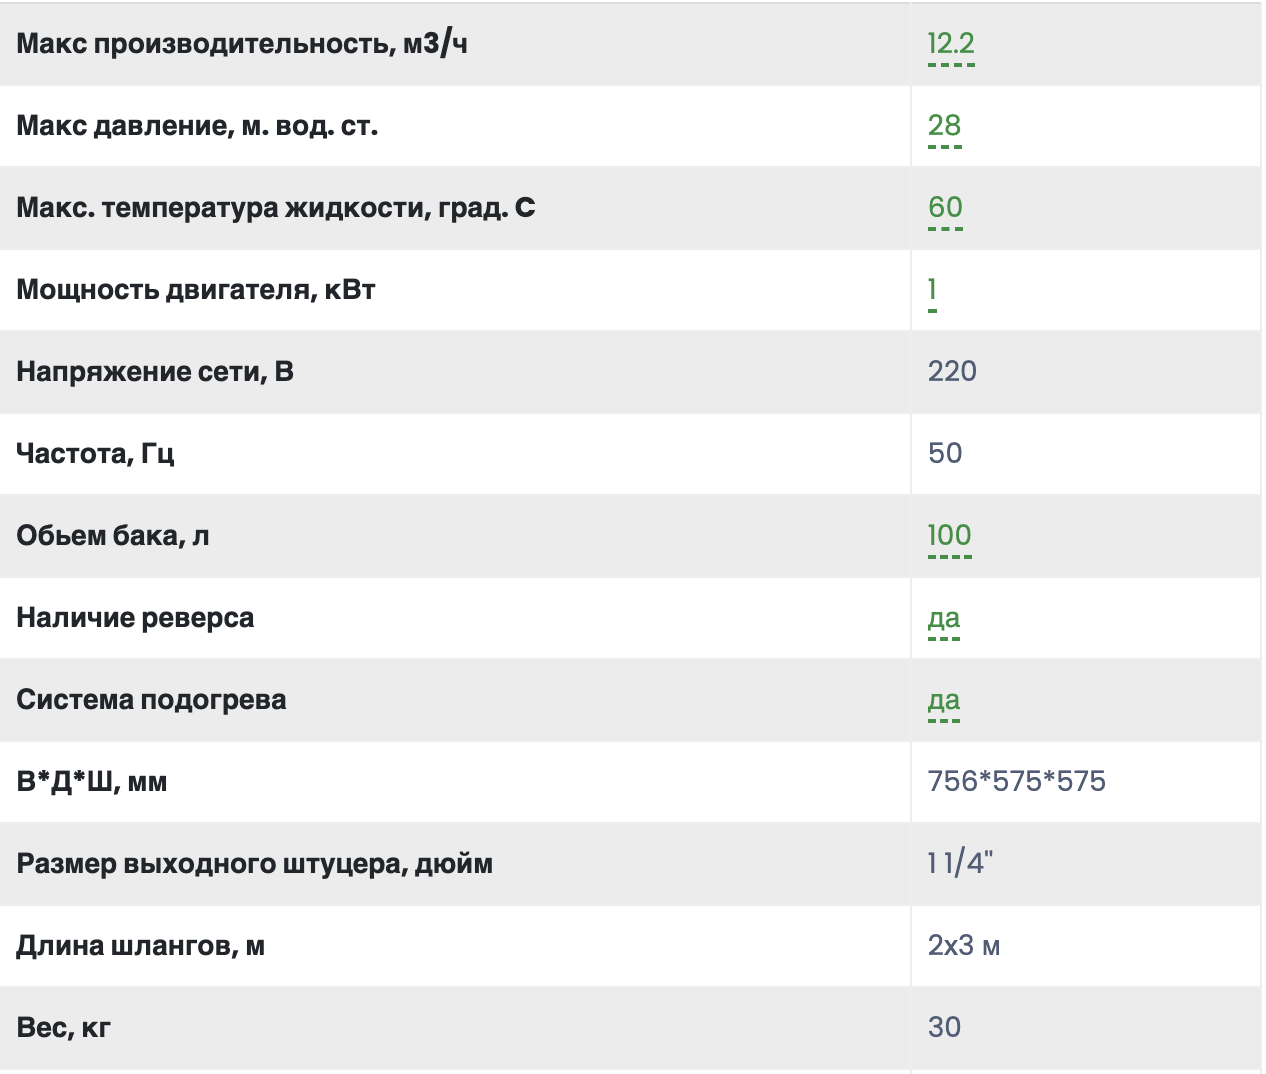Screen dimensions: 1266x1074
Task: Click the 'да' link for Наличие реверса
Action: click(x=943, y=618)
